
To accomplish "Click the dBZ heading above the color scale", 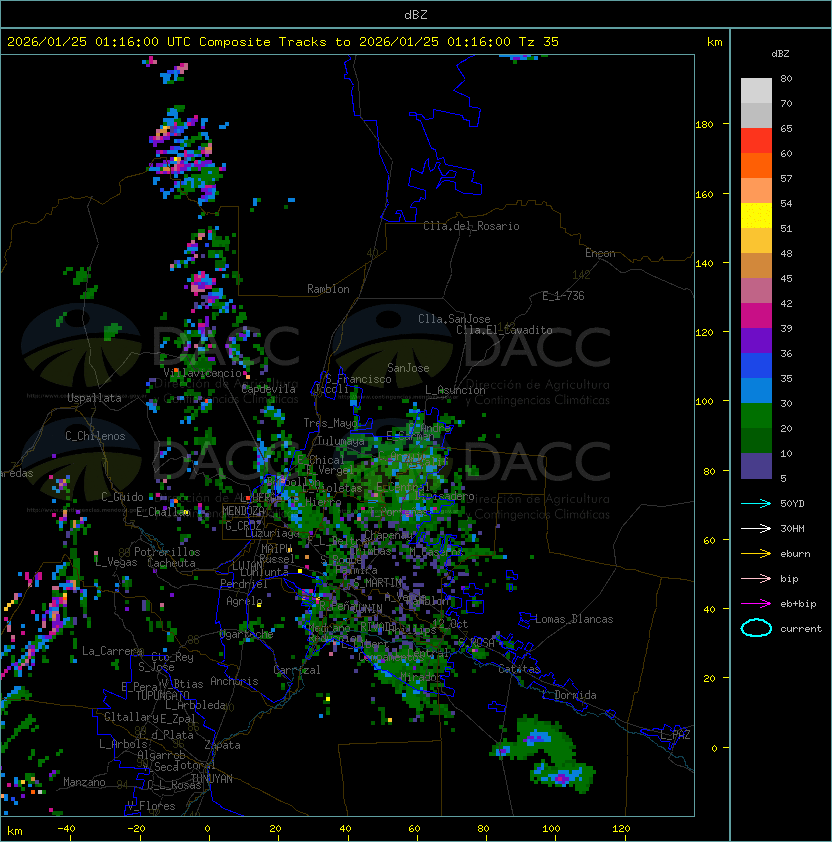I will [780, 54].
